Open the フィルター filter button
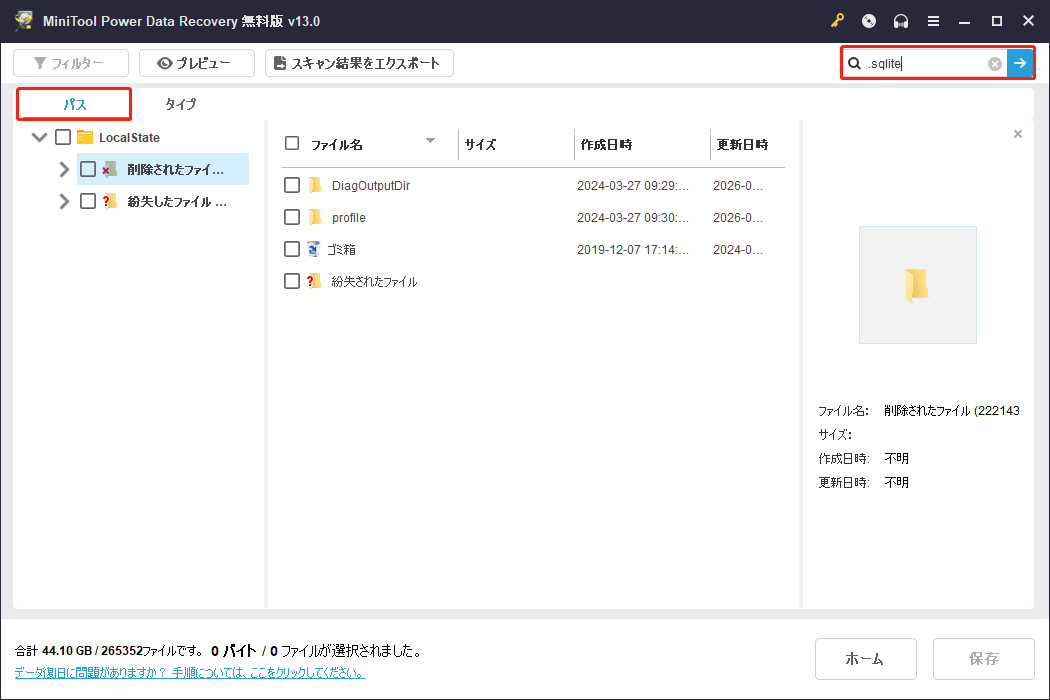This screenshot has width=1050, height=700. [71, 63]
